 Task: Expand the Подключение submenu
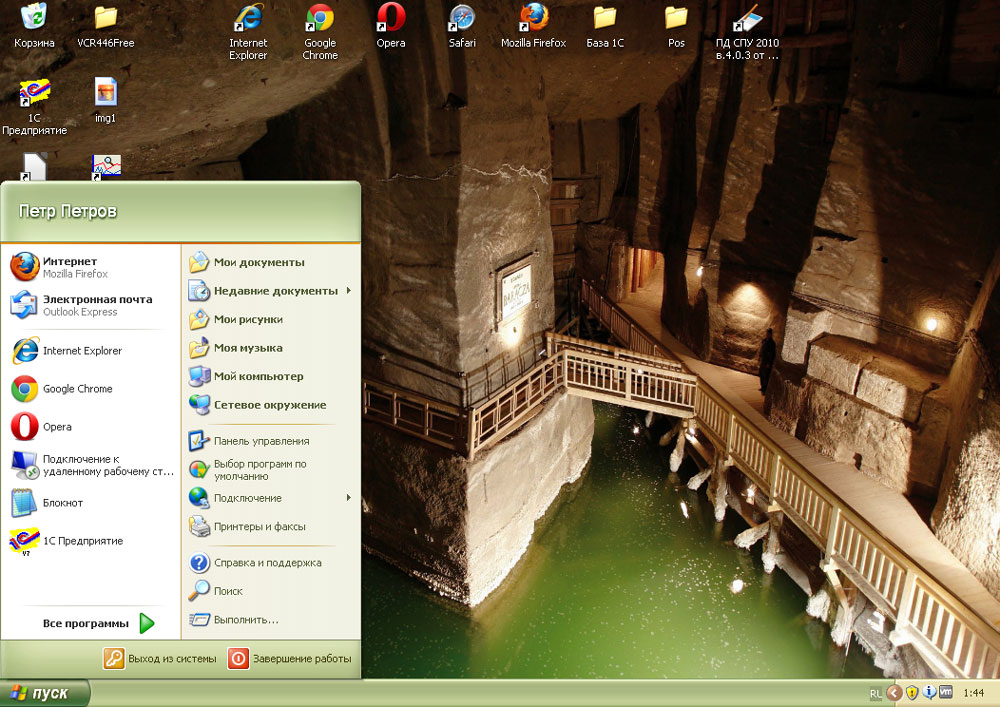[248, 498]
